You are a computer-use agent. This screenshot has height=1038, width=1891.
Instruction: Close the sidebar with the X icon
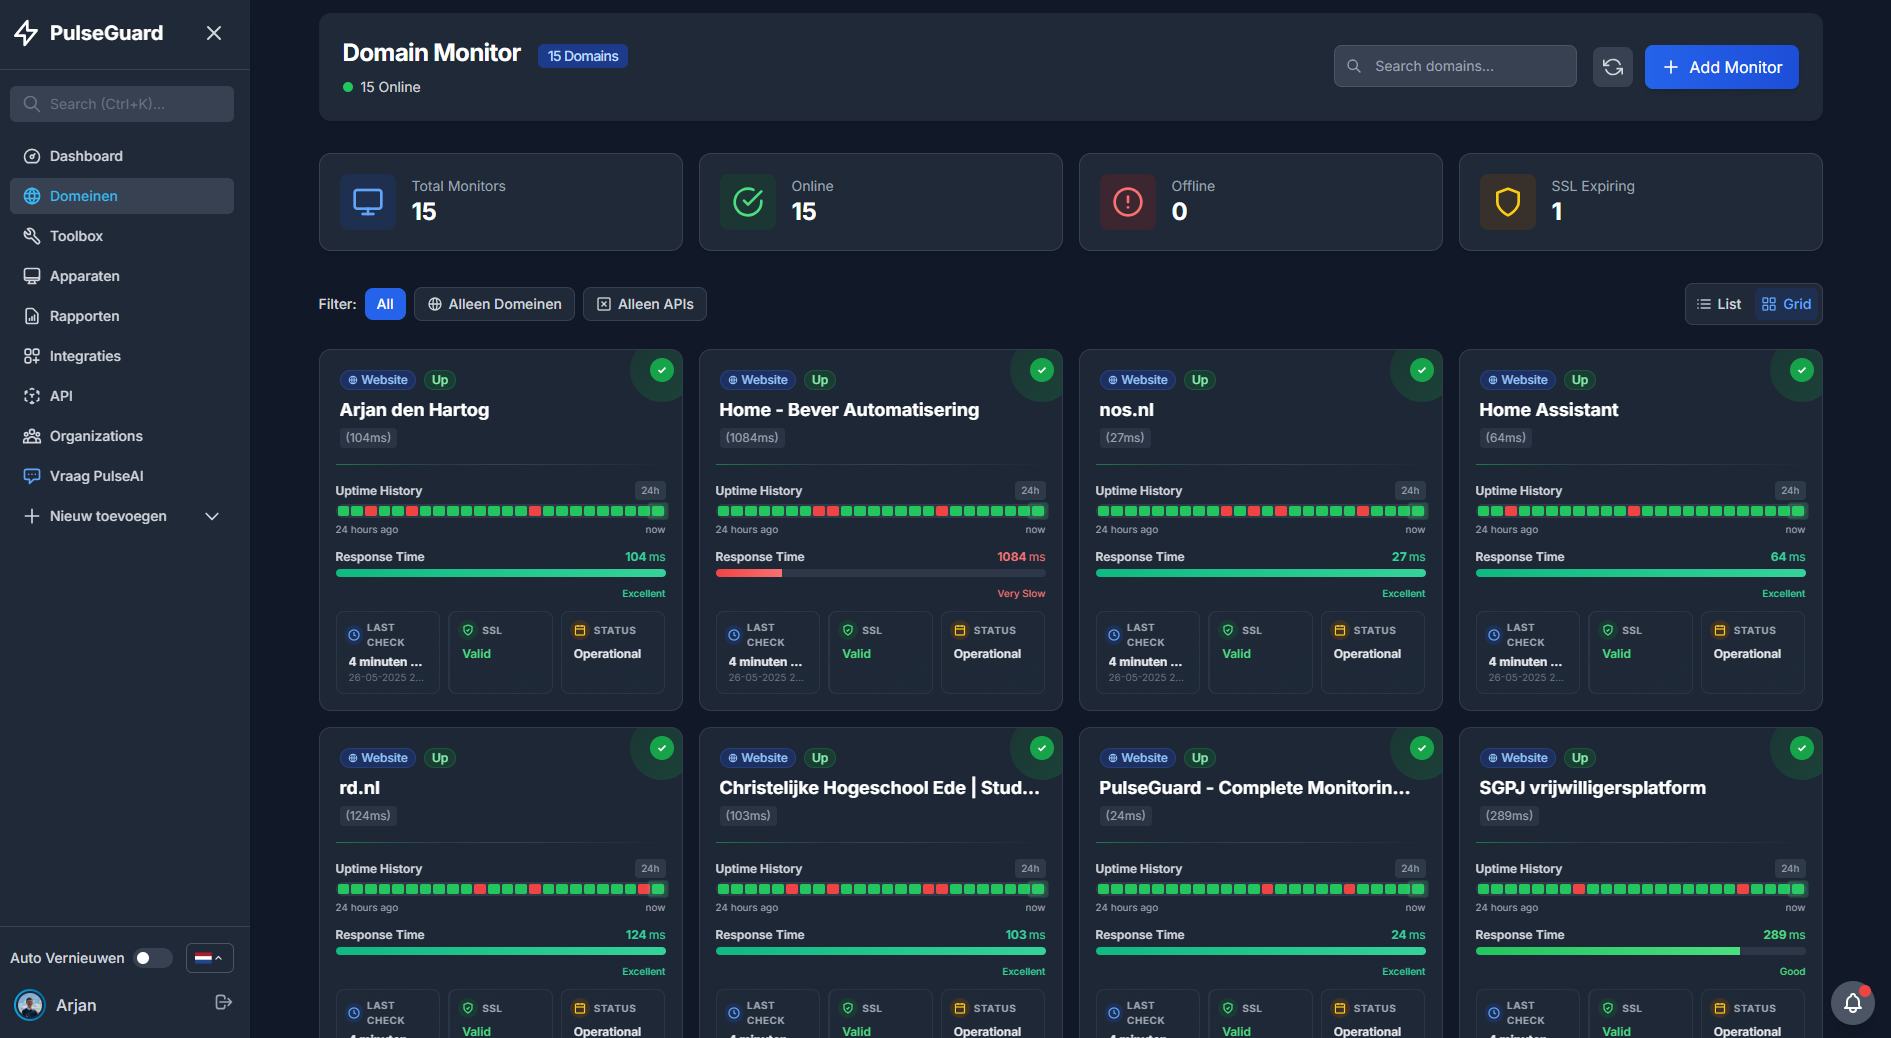(x=214, y=33)
